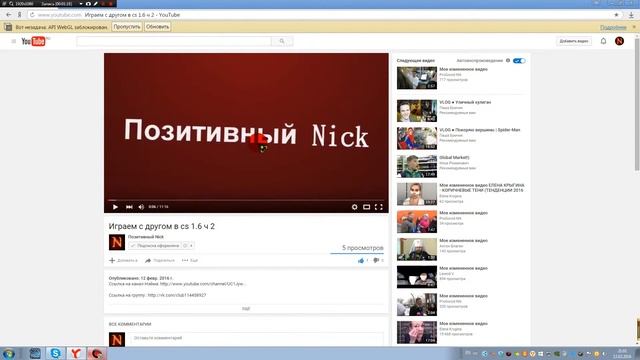This screenshot has height=360, width=640.
Task: Open the Ещё more actions menu
Action: (190, 260)
